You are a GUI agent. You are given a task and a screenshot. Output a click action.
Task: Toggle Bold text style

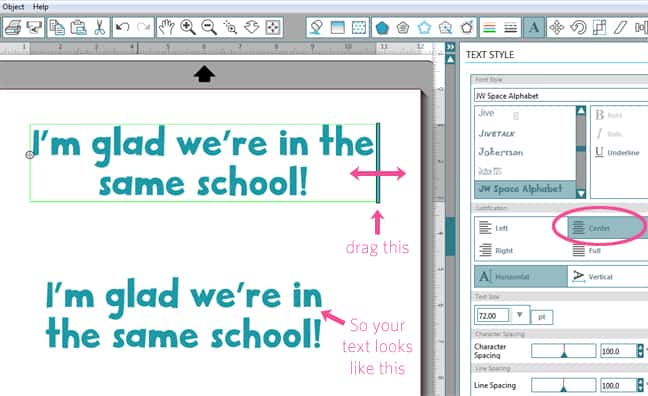[x=608, y=115]
